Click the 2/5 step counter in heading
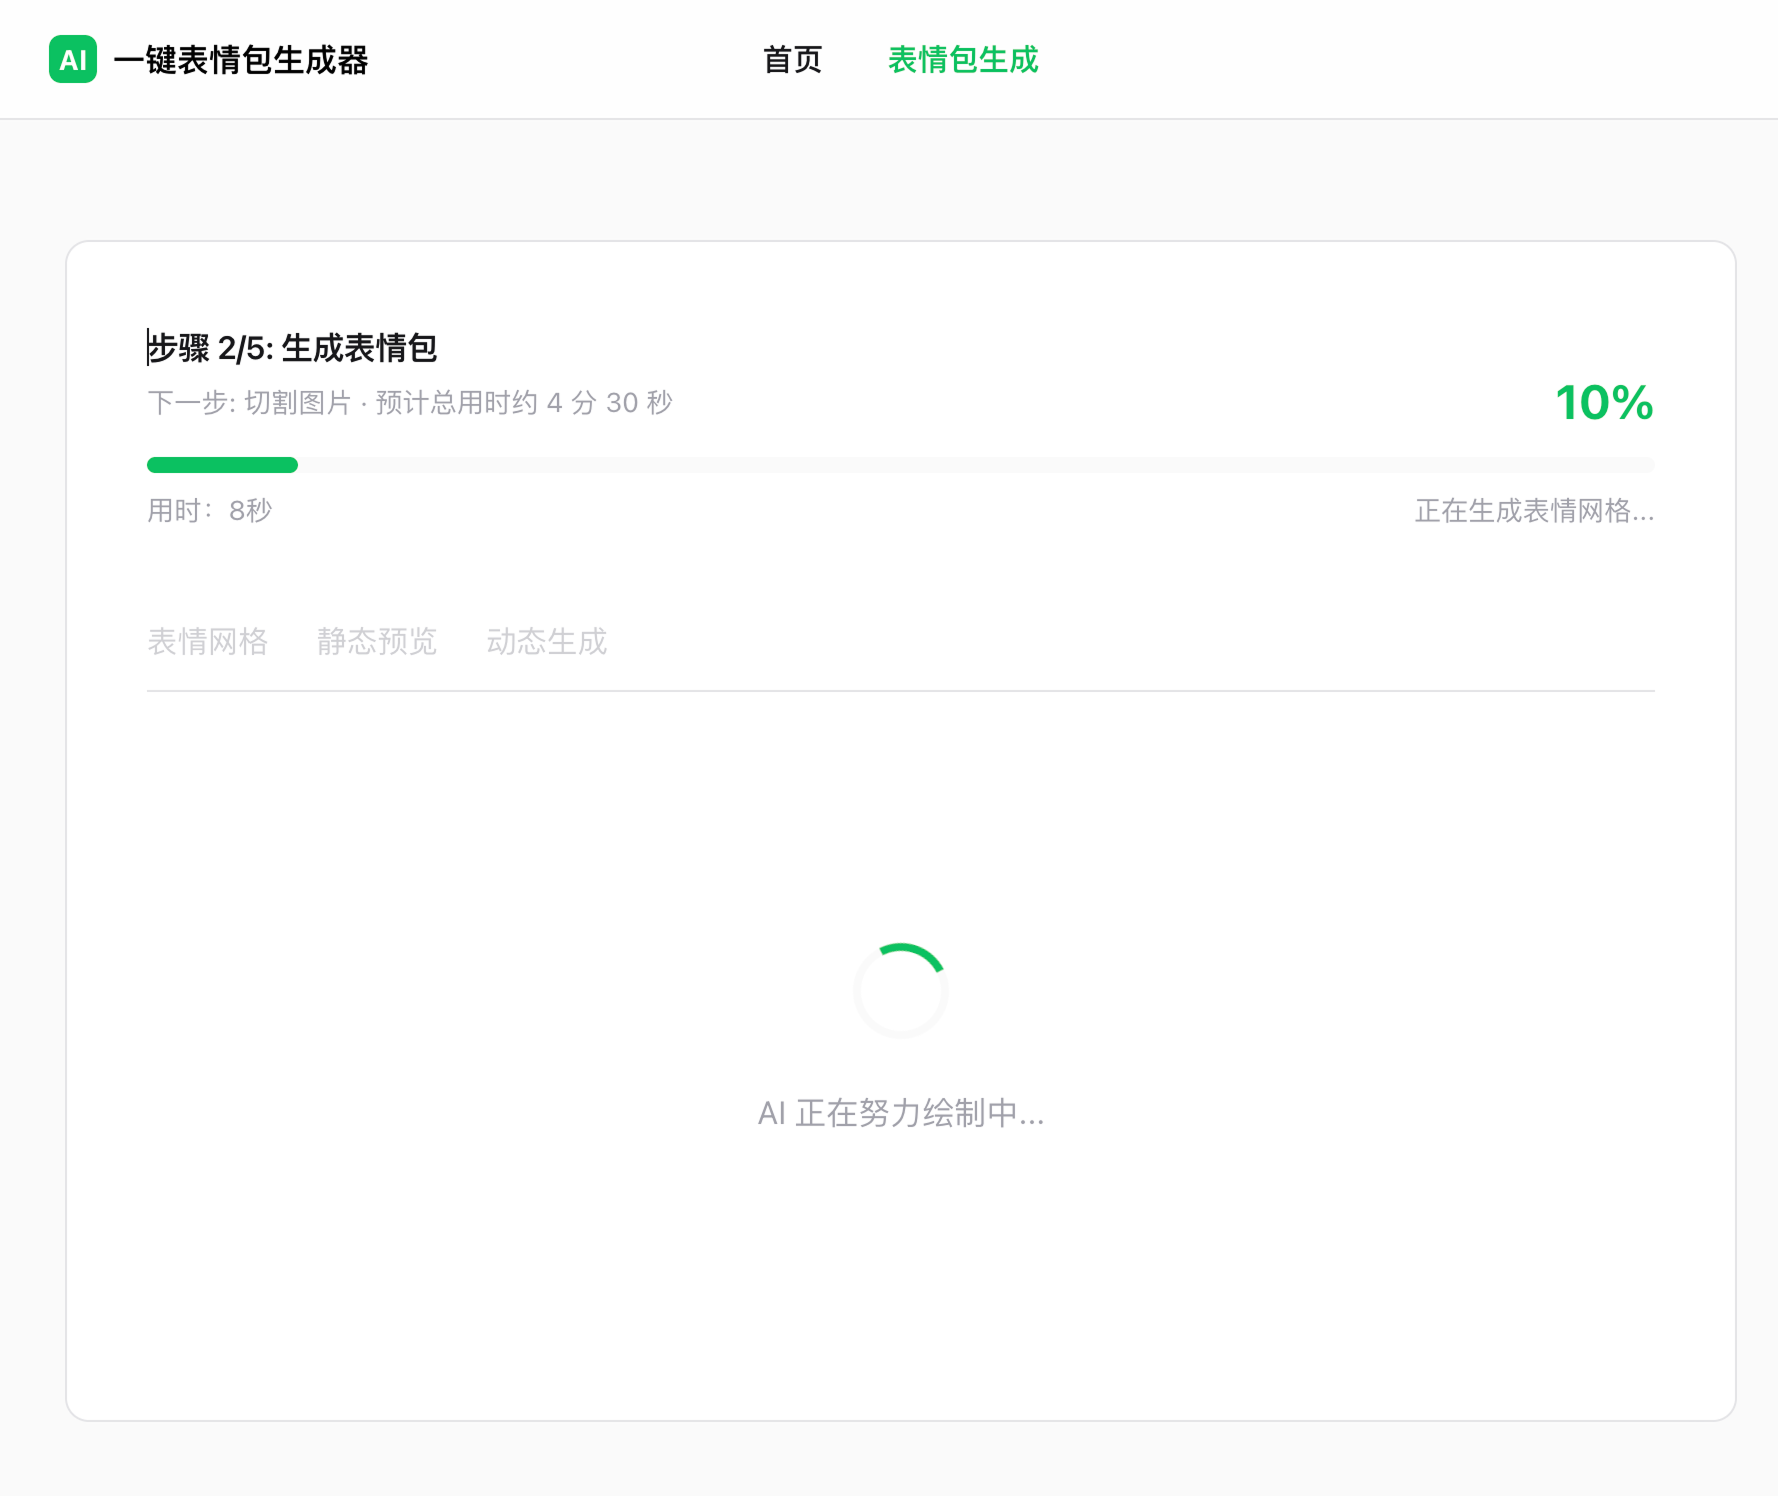 click(x=242, y=348)
